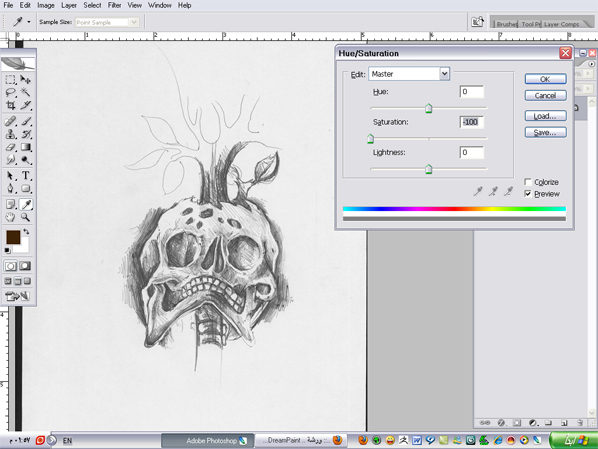Click the Hue slider handle
The height and width of the screenshot is (449, 598).
(429, 108)
